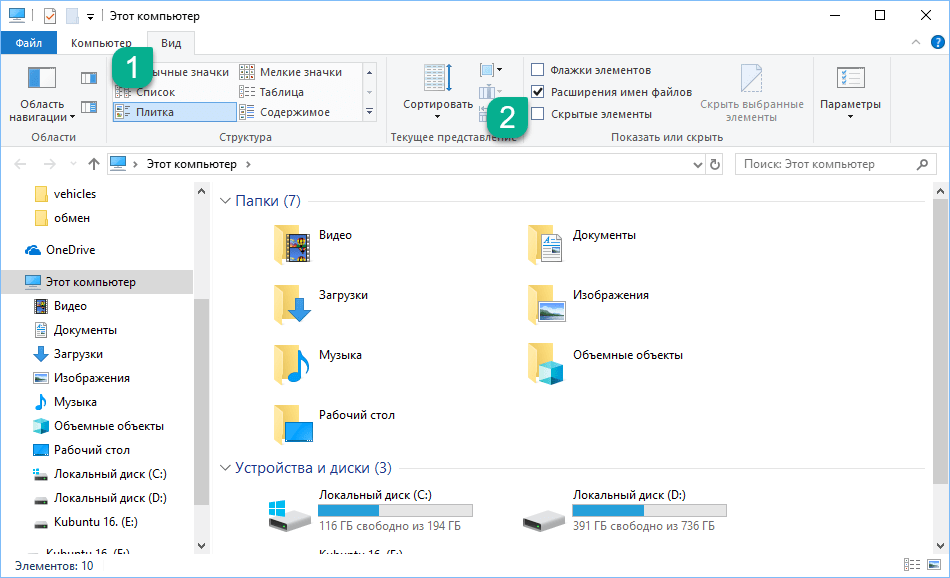Switch to the Компьютер ribbon tab
This screenshot has height=578, width=950.
pyautogui.click(x=101, y=43)
